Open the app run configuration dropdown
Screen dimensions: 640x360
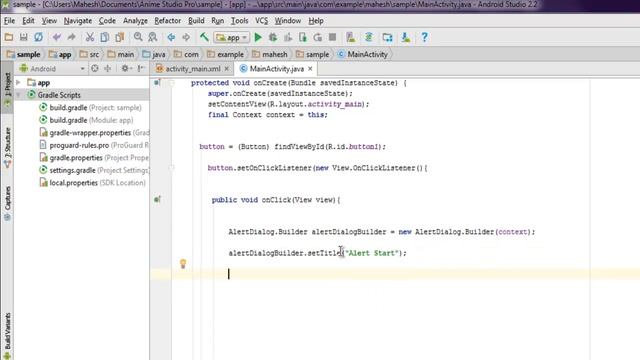[x=231, y=38]
